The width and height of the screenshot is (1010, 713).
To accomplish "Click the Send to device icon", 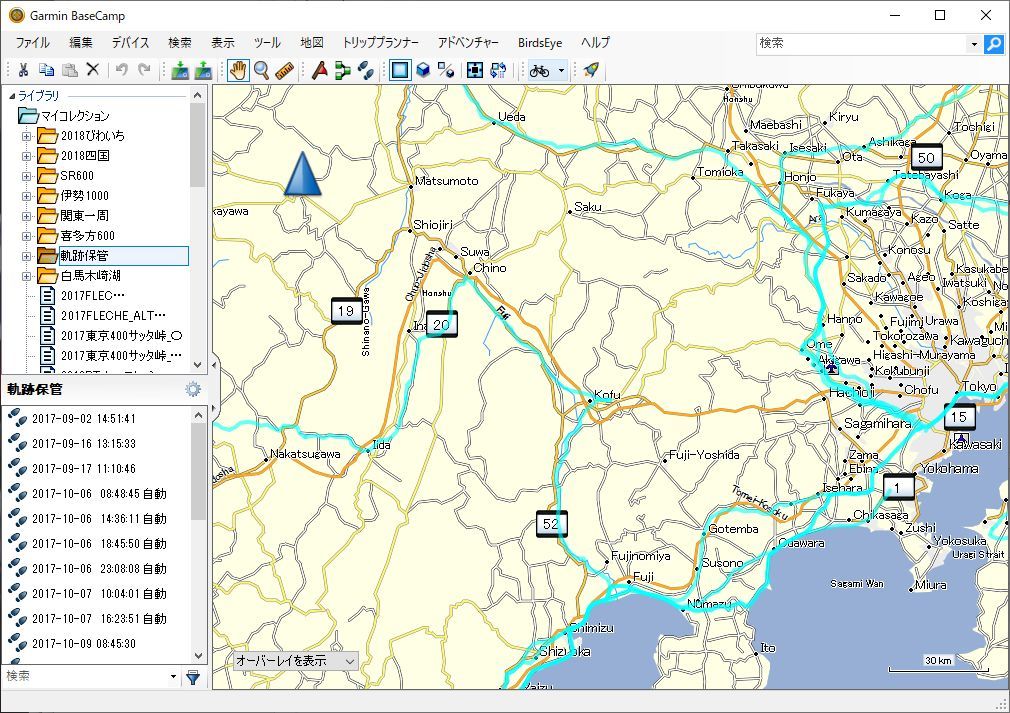I will pyautogui.click(x=180, y=70).
